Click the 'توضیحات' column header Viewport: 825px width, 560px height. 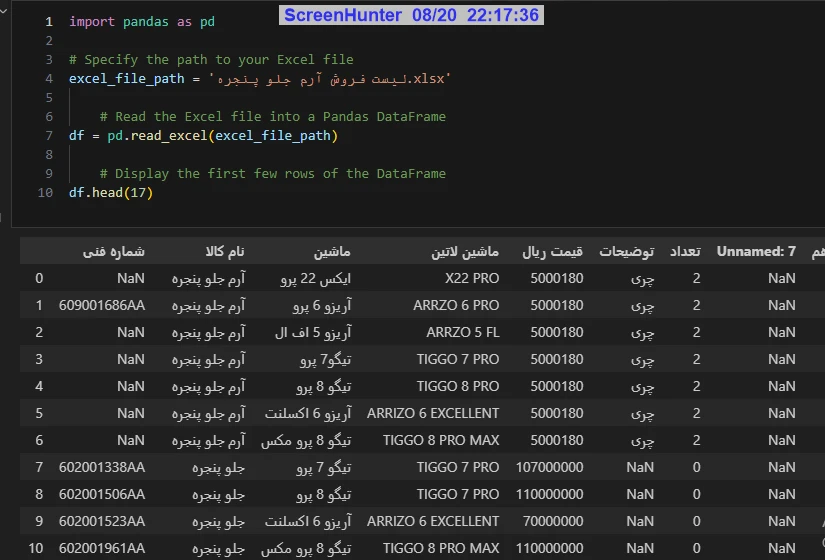tap(626, 251)
